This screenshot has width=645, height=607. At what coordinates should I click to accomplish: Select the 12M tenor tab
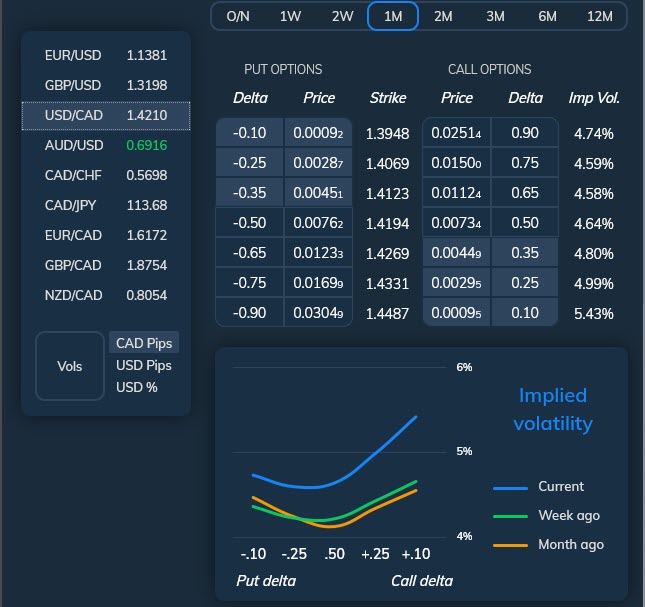click(600, 16)
